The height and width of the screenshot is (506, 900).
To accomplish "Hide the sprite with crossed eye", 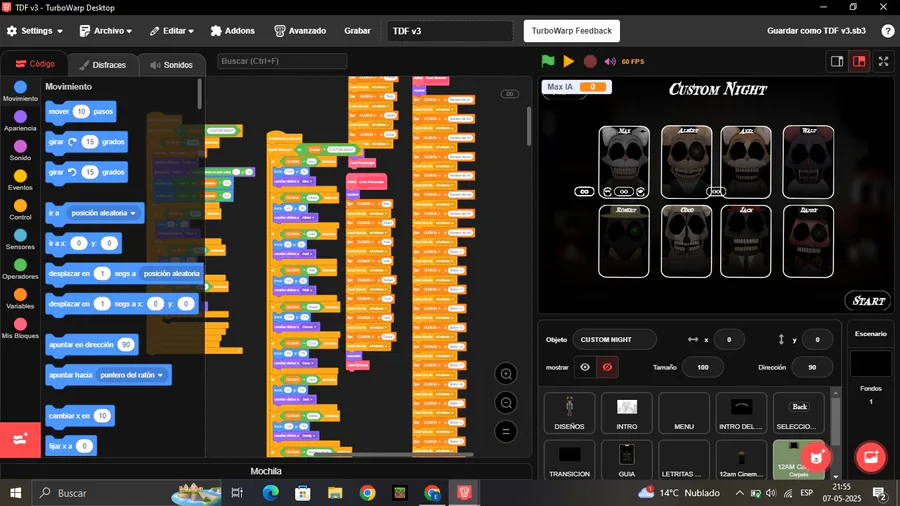I will [607, 367].
